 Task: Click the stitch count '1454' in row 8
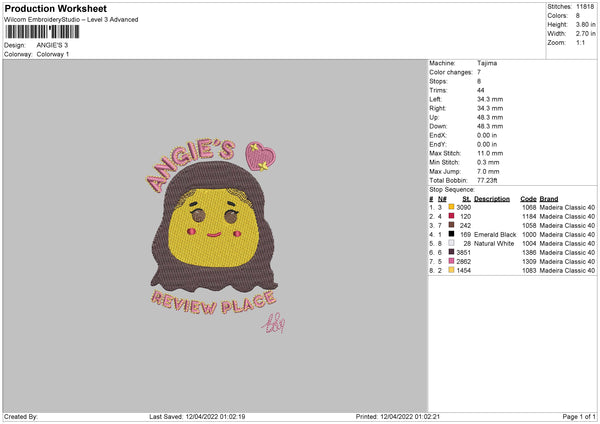(x=463, y=271)
